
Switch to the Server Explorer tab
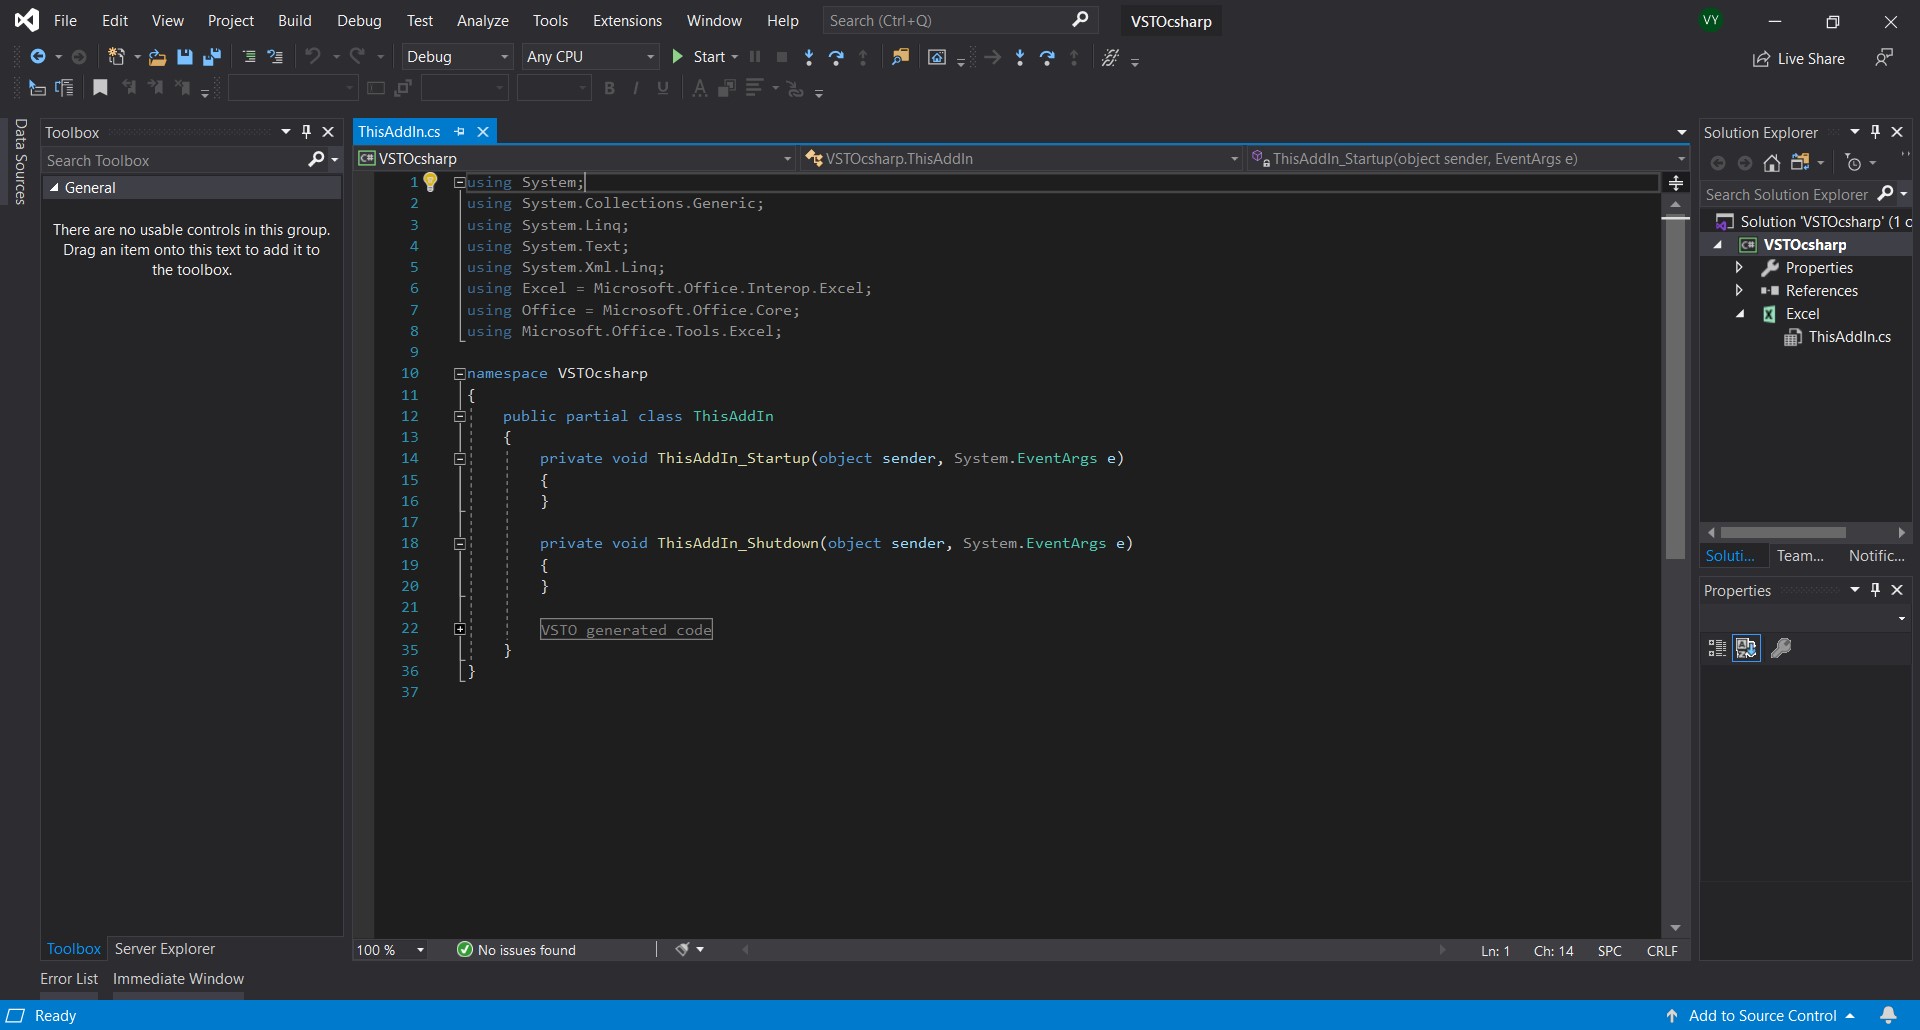click(x=165, y=949)
